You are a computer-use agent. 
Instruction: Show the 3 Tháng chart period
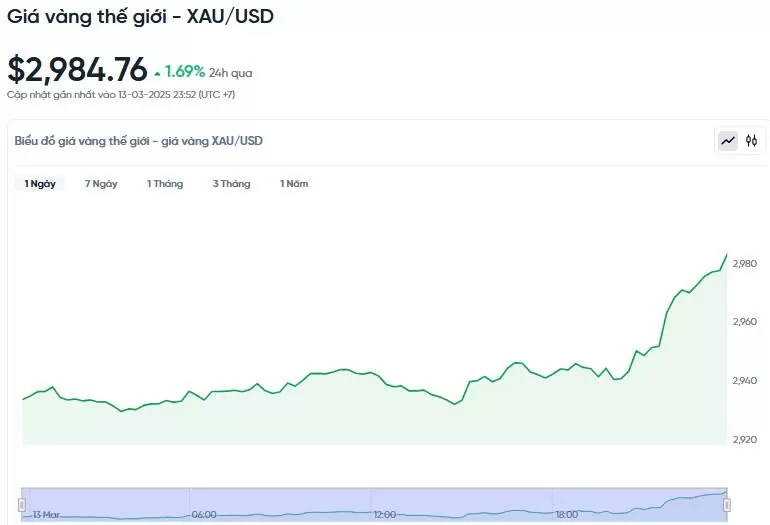point(231,184)
